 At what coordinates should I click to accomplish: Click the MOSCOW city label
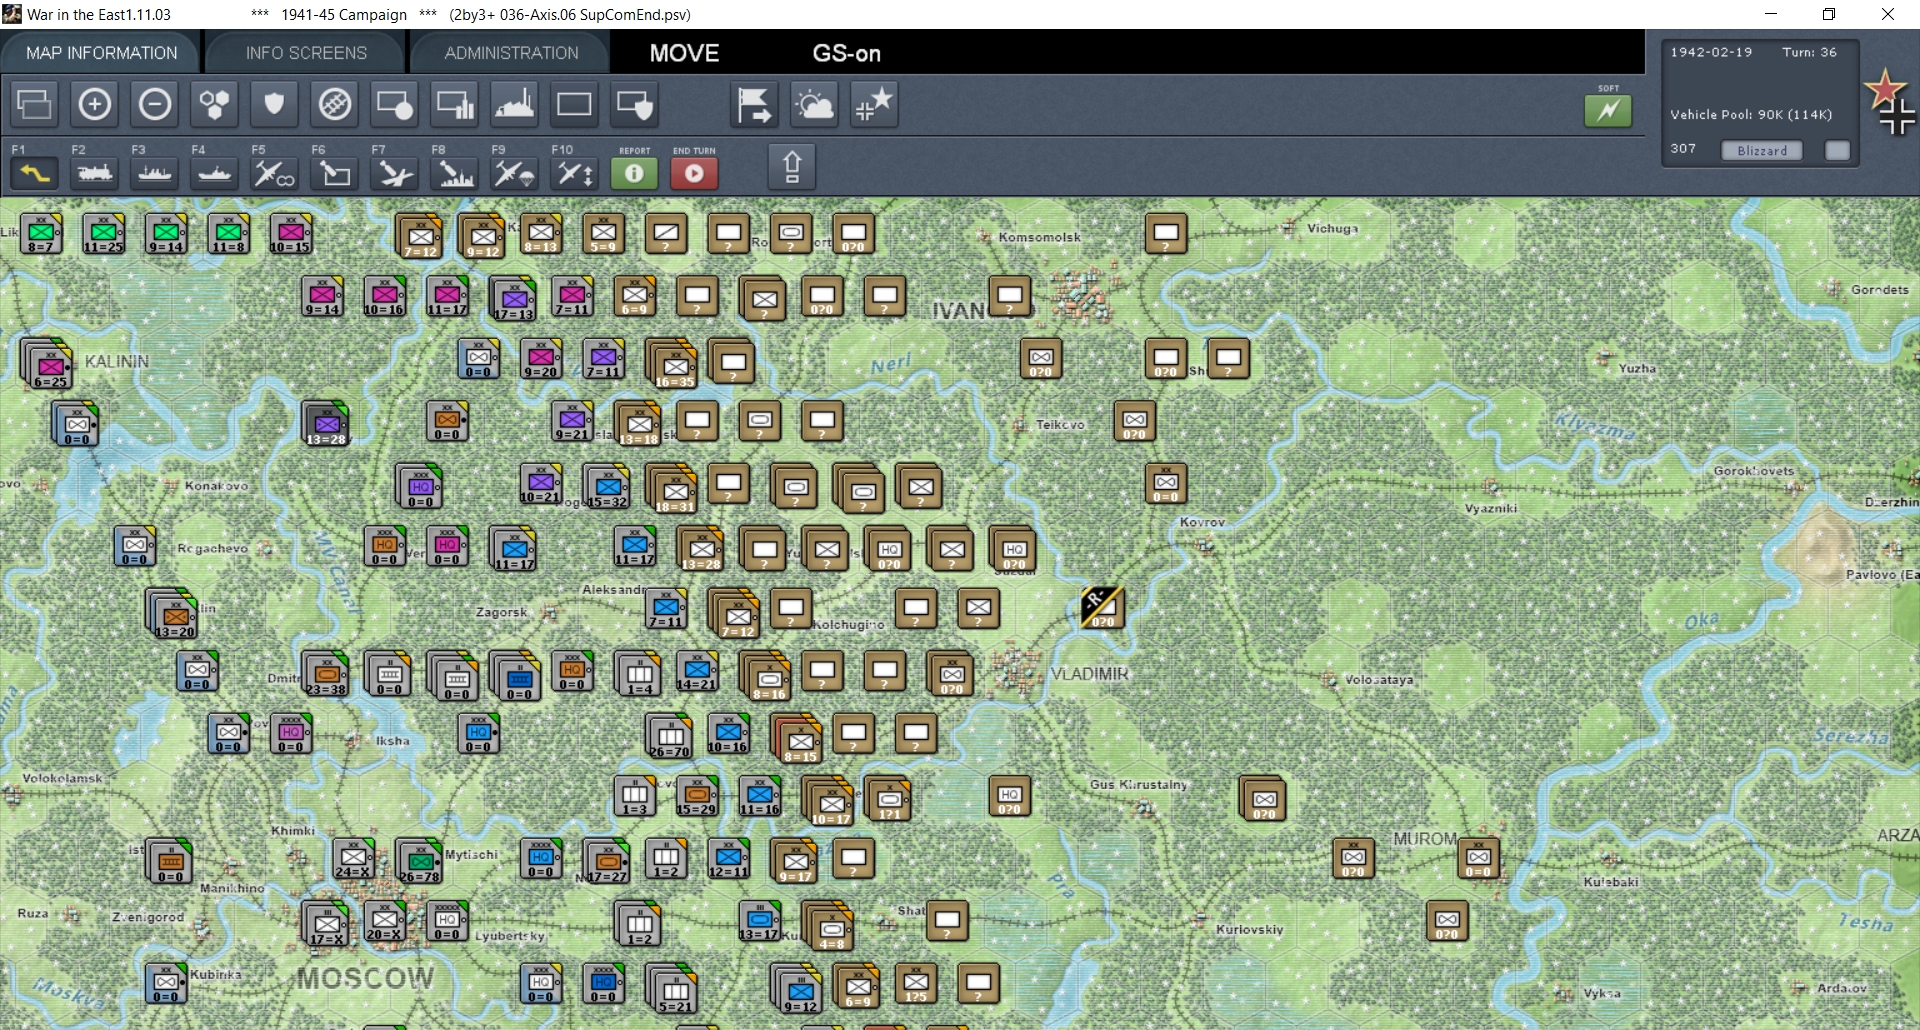point(366,978)
